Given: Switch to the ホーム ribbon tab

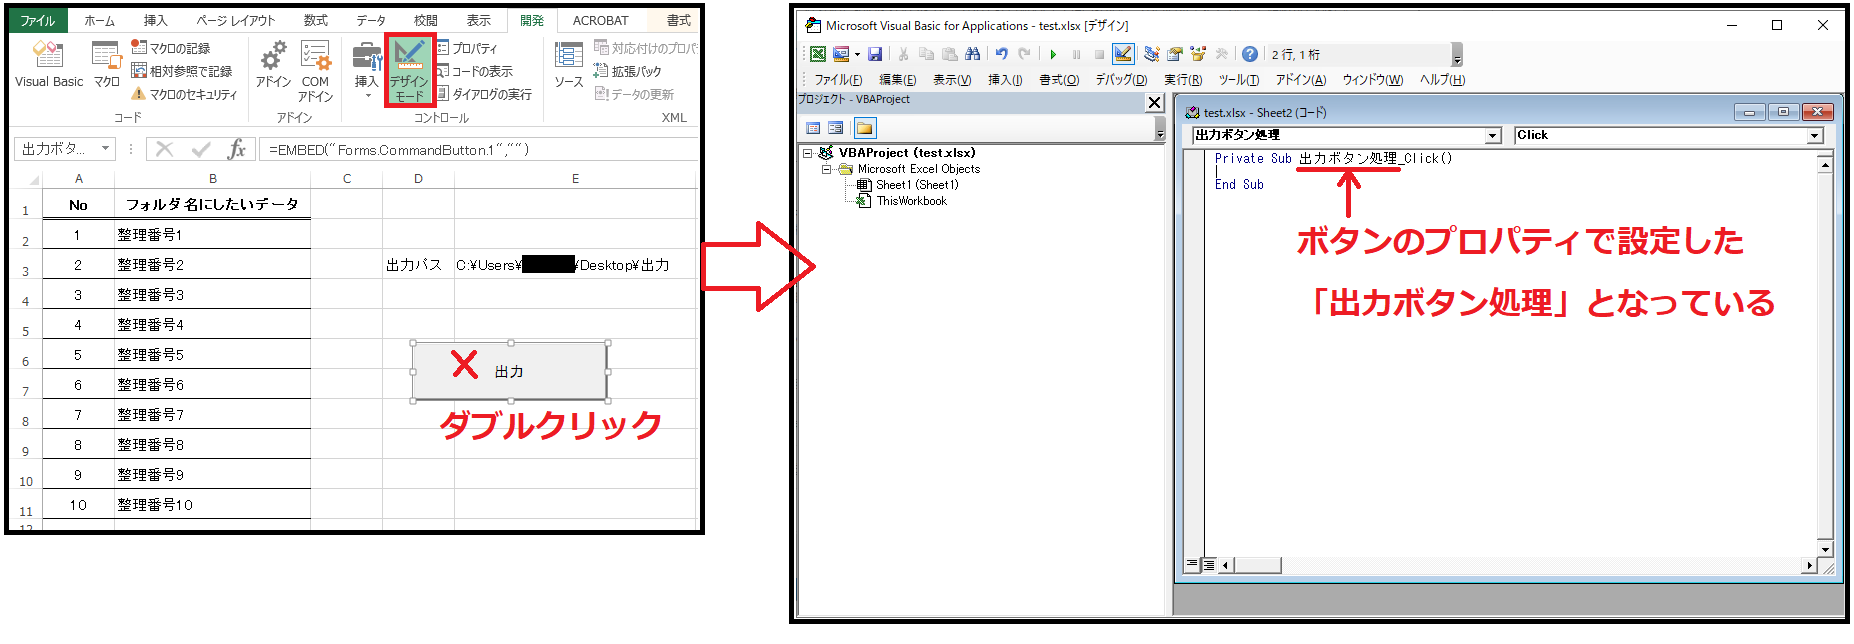Looking at the screenshot, I should point(99,20).
